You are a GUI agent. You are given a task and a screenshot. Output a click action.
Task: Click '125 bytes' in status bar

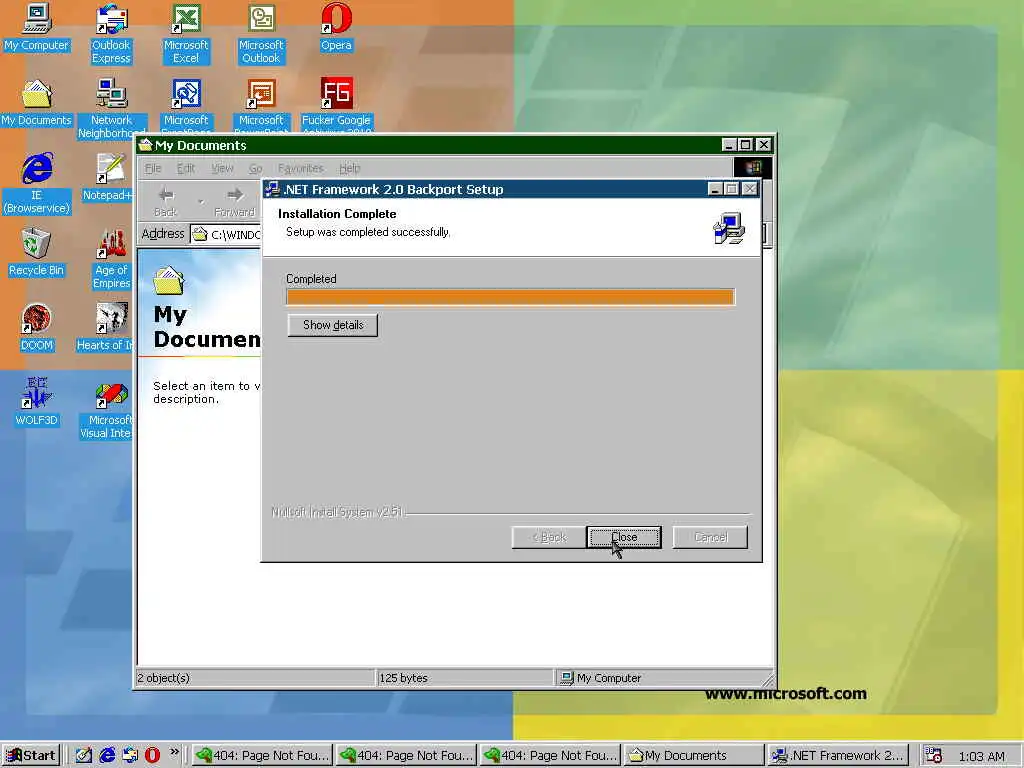[x=404, y=678]
